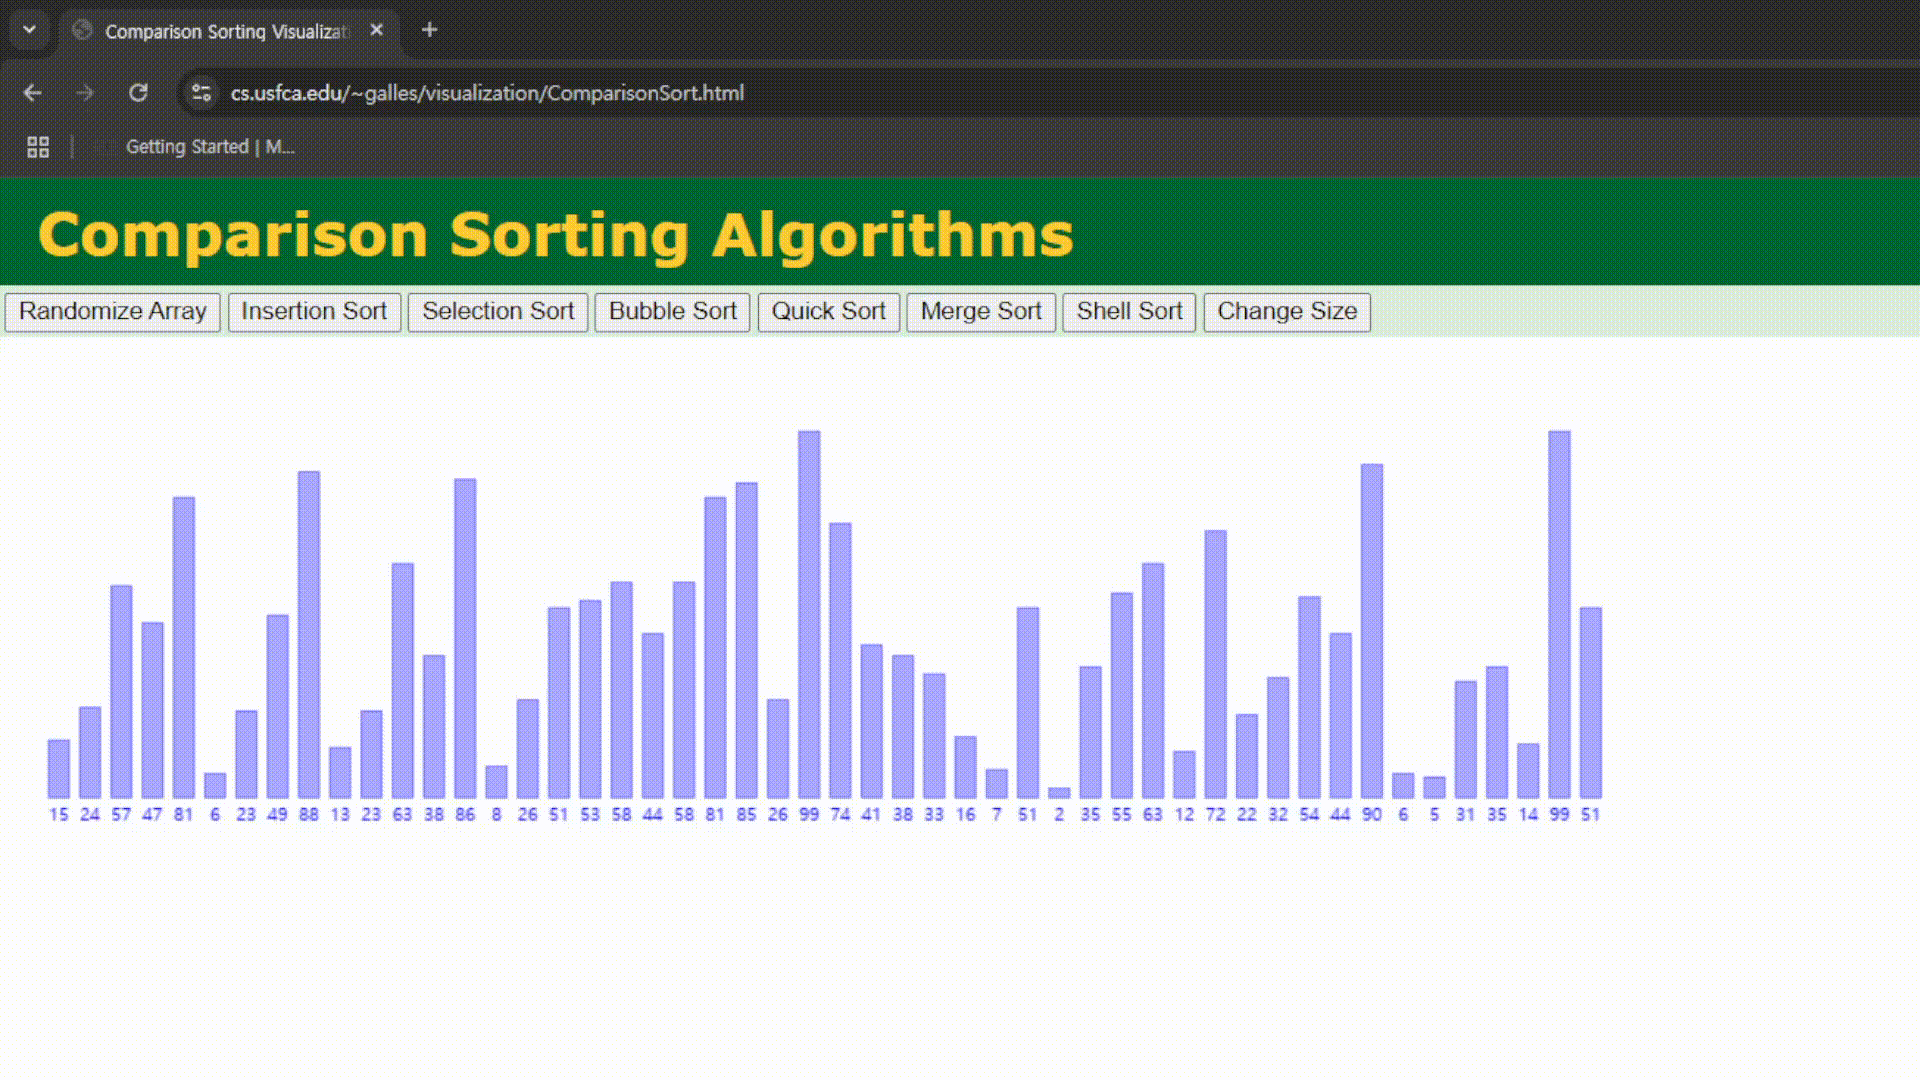Click the browser back arrow

32,93
